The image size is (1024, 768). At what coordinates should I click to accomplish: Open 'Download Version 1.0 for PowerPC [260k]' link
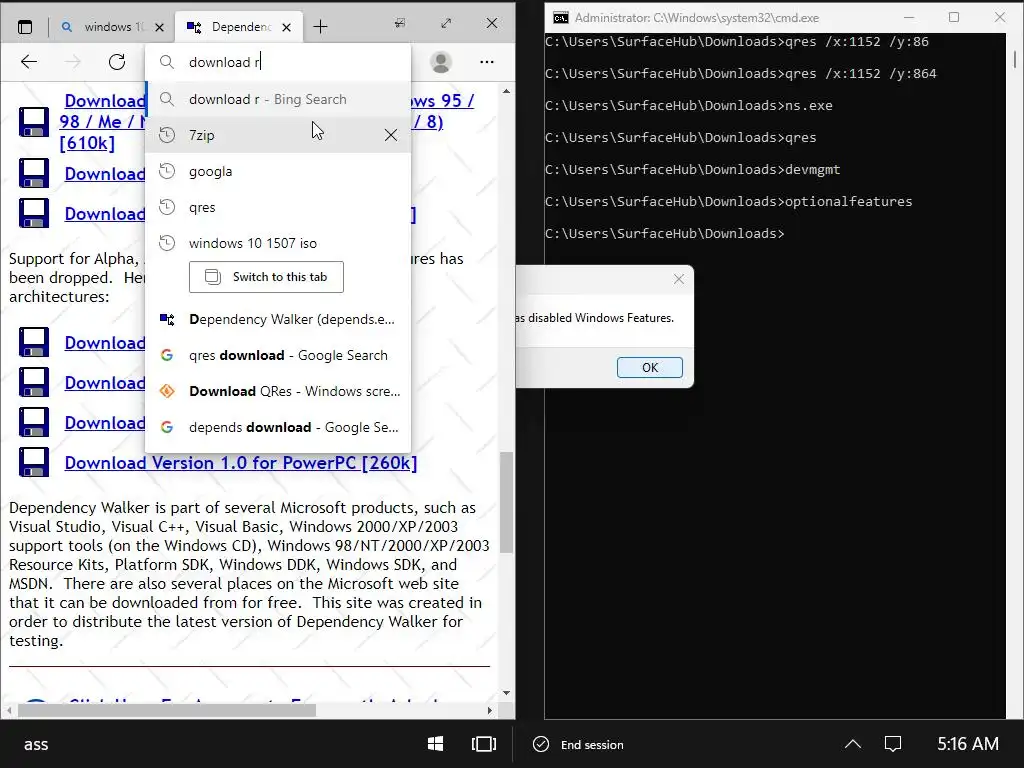click(240, 462)
